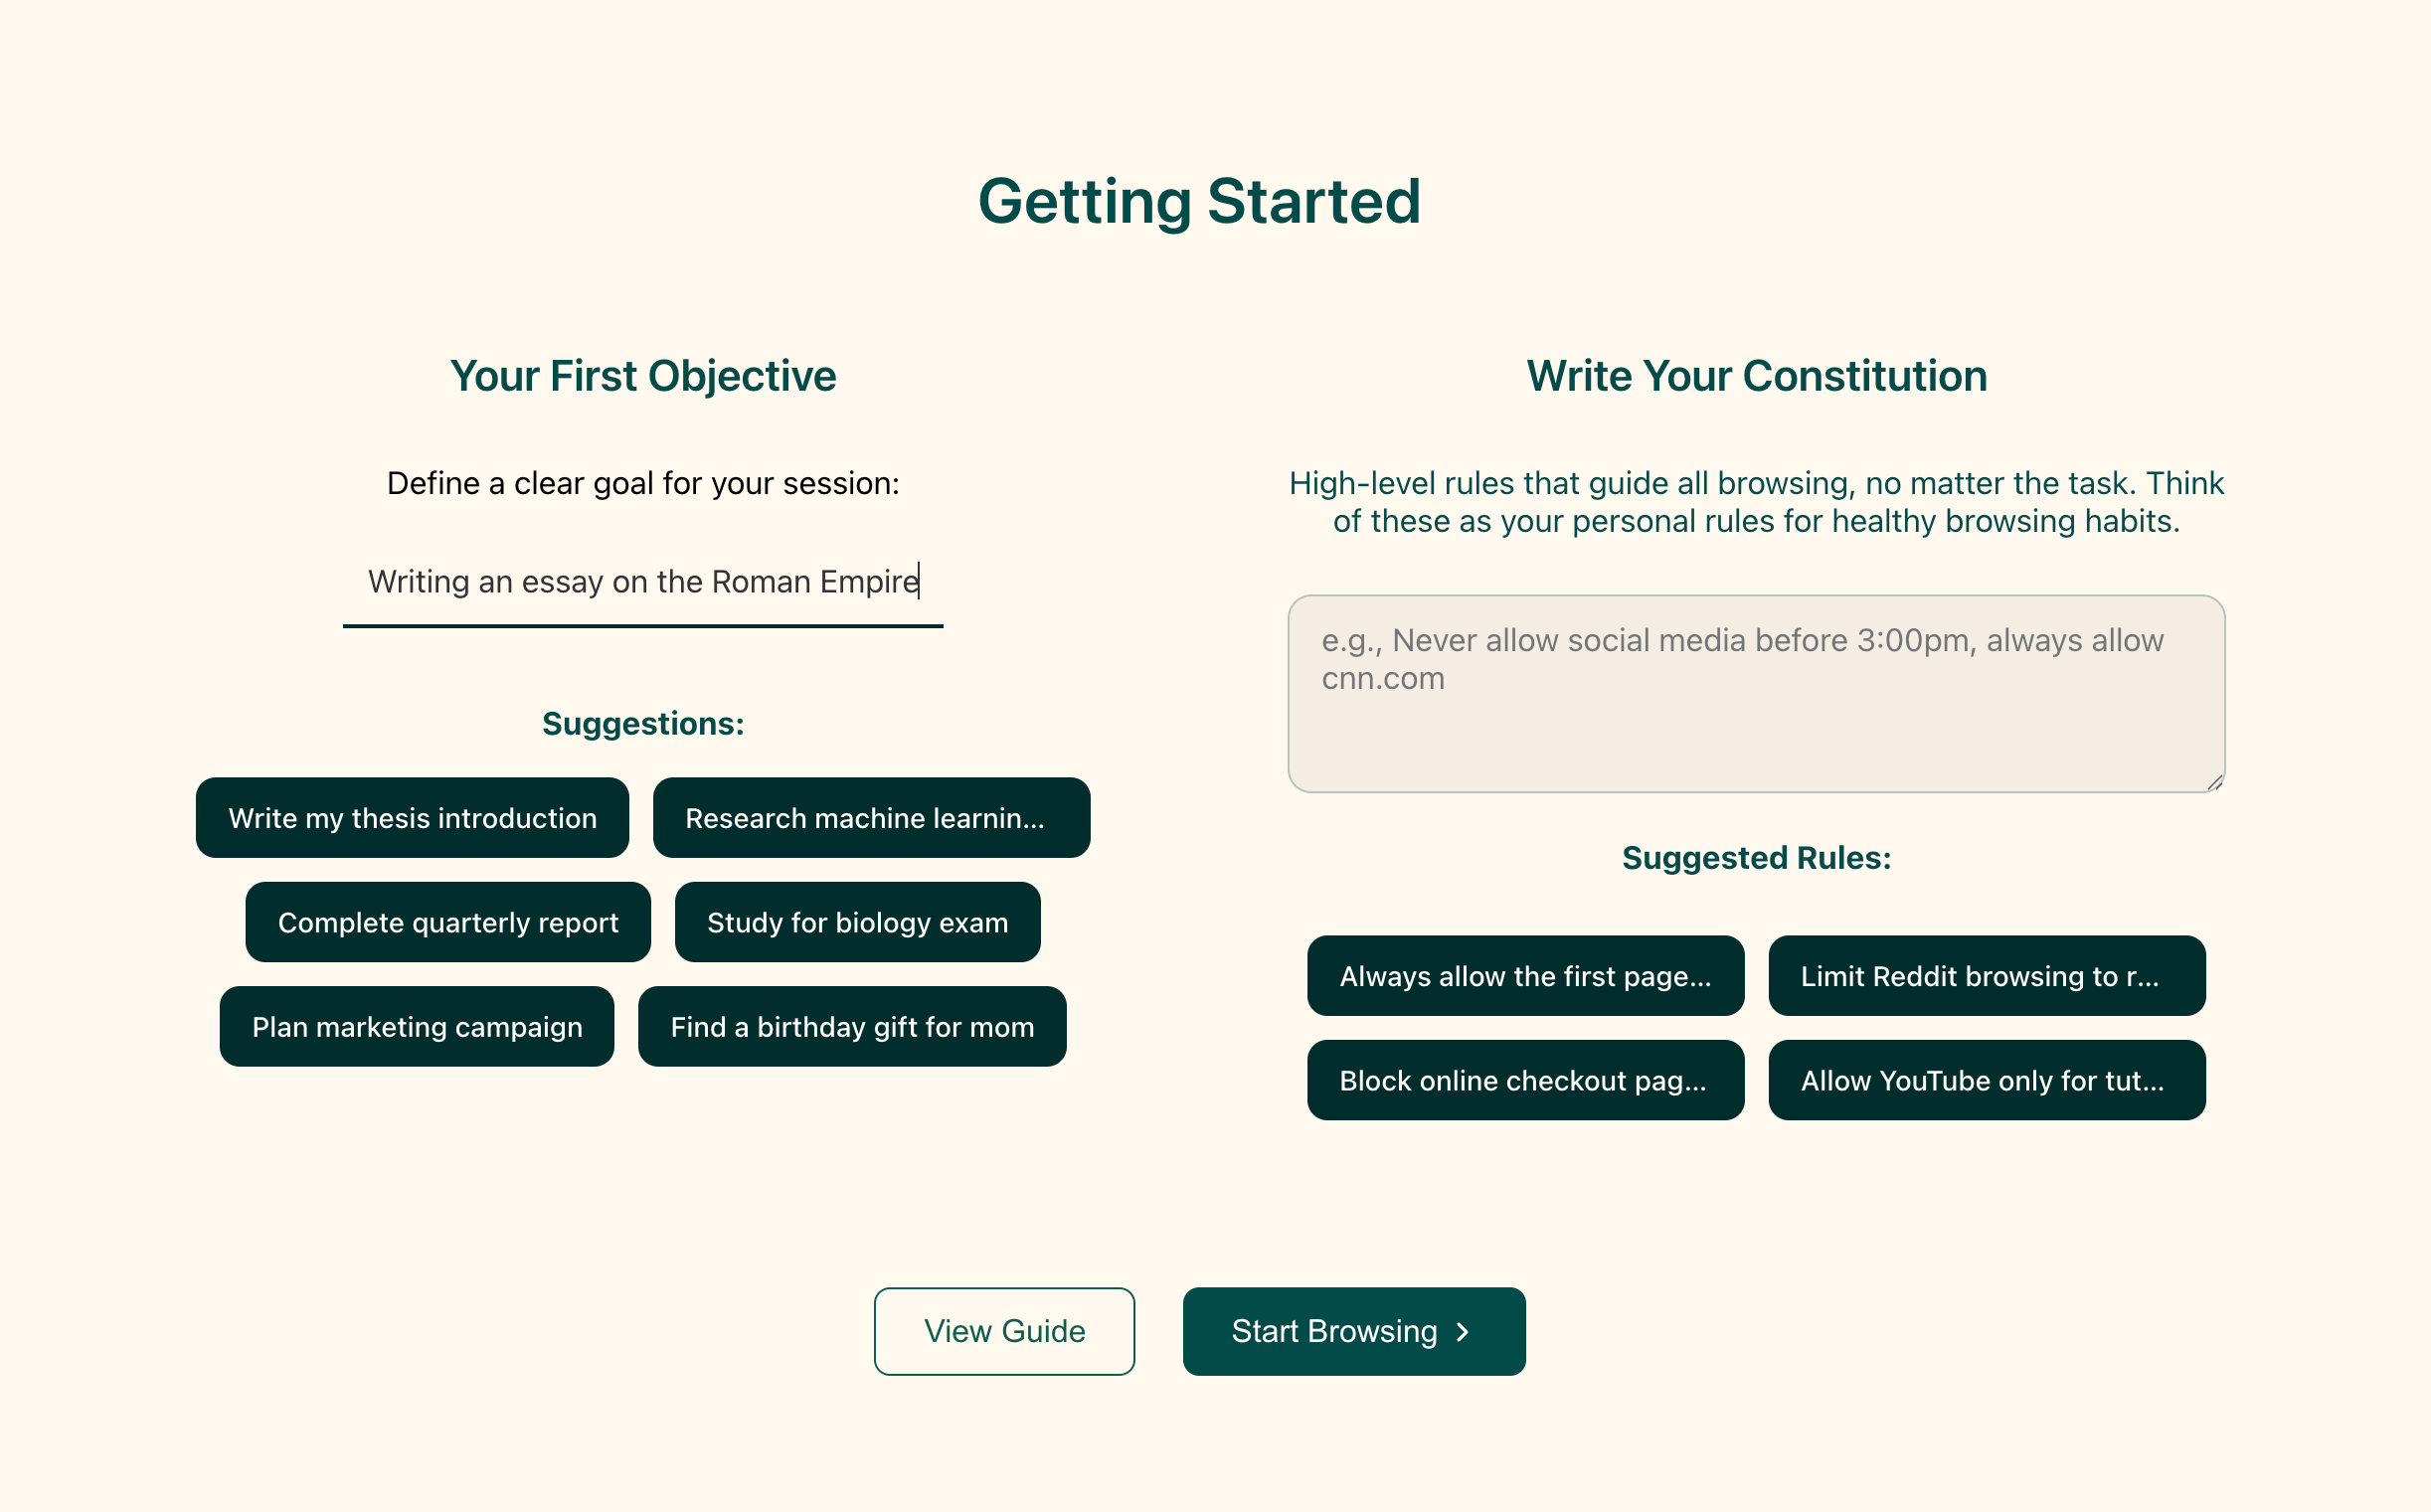Choose 'Plan marketing campaign' suggestion
2431x1512 pixels.
(x=416, y=1027)
